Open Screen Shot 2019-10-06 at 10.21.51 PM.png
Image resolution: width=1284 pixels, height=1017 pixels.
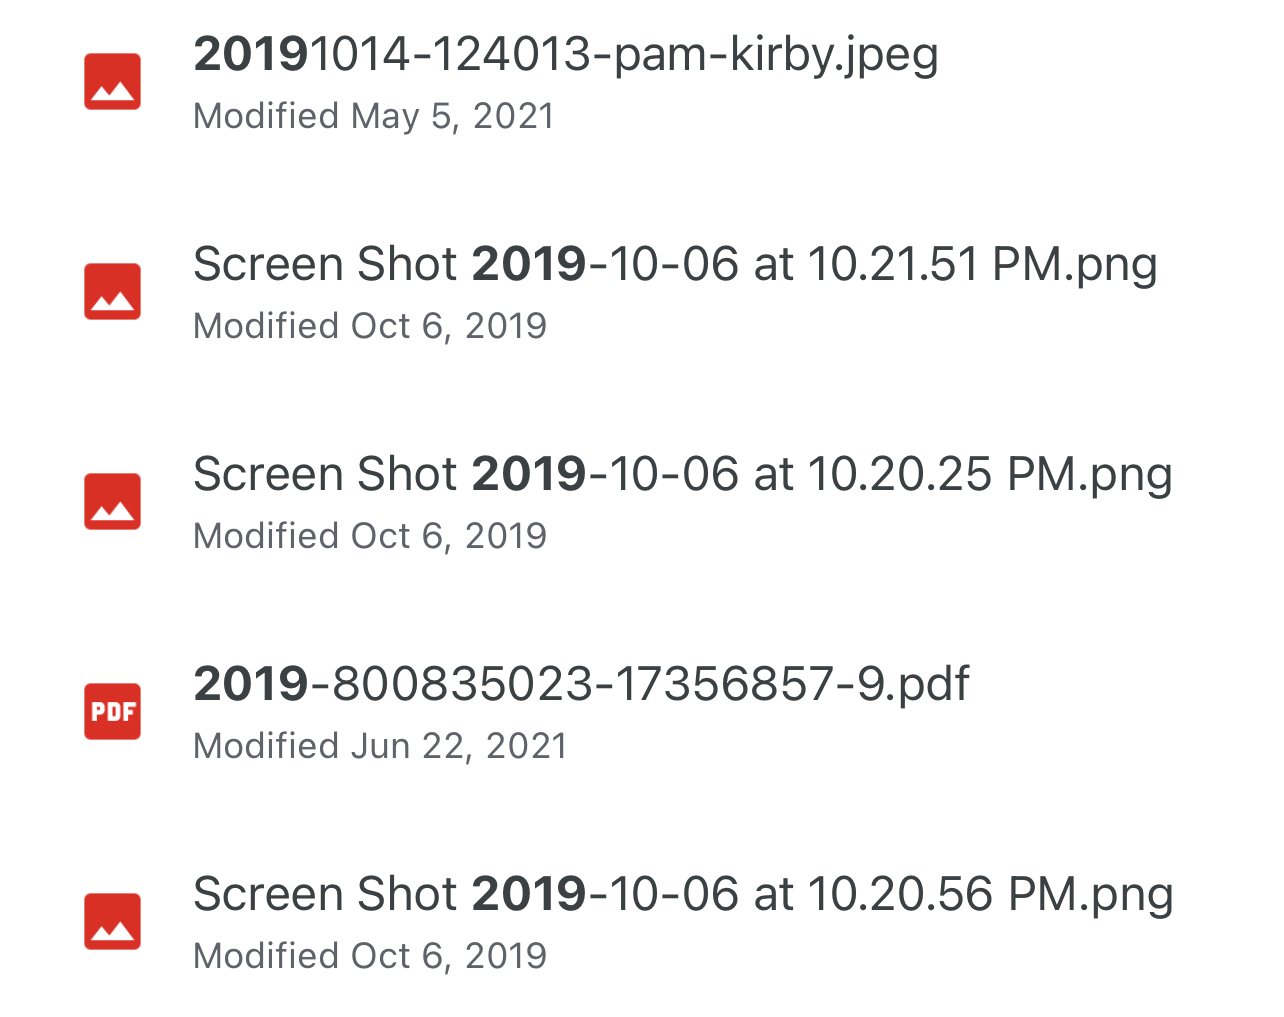[675, 265]
